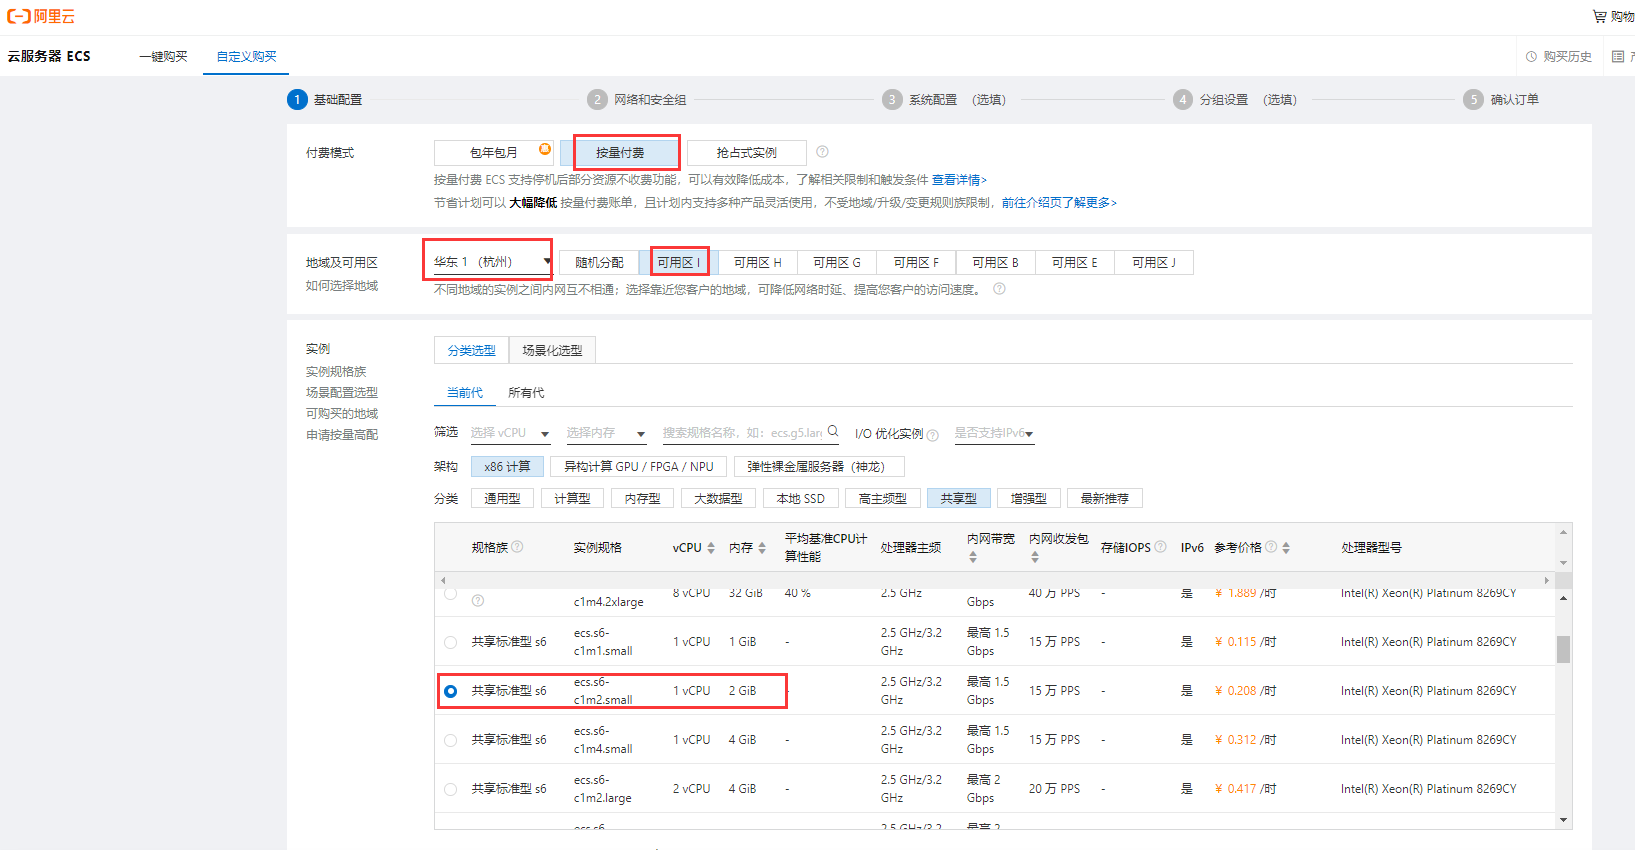
Task: Open 可购买的地域 link
Action: pyautogui.click(x=342, y=414)
